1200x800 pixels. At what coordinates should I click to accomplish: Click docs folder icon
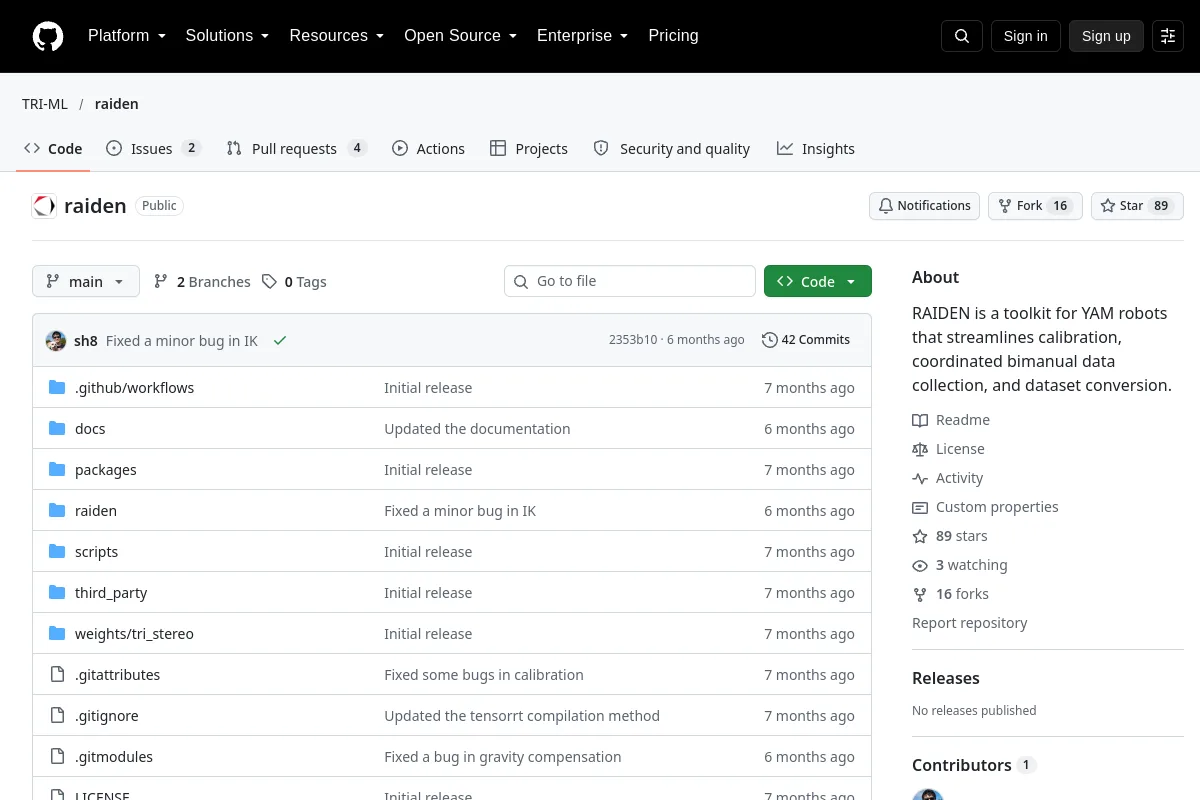point(57,428)
